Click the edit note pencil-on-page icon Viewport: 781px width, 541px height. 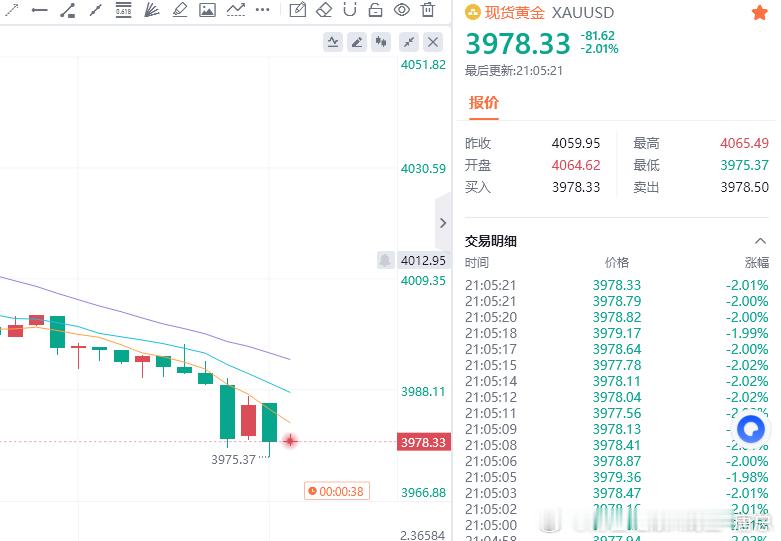[x=297, y=9]
